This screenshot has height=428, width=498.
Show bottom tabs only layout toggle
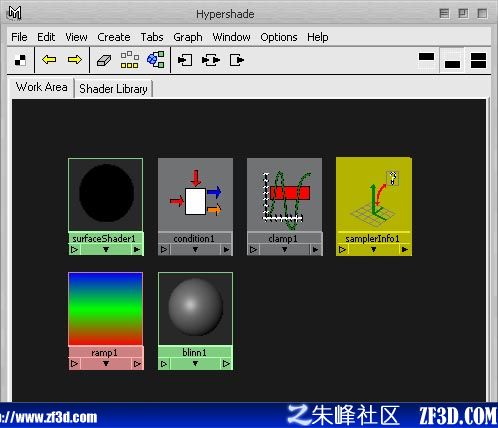point(452,60)
